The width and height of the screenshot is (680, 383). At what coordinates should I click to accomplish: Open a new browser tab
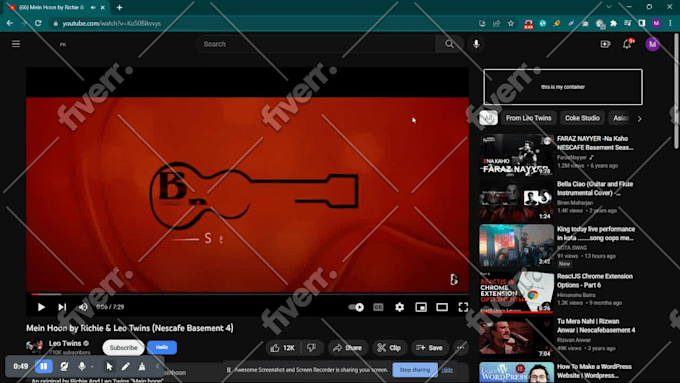[119, 7]
